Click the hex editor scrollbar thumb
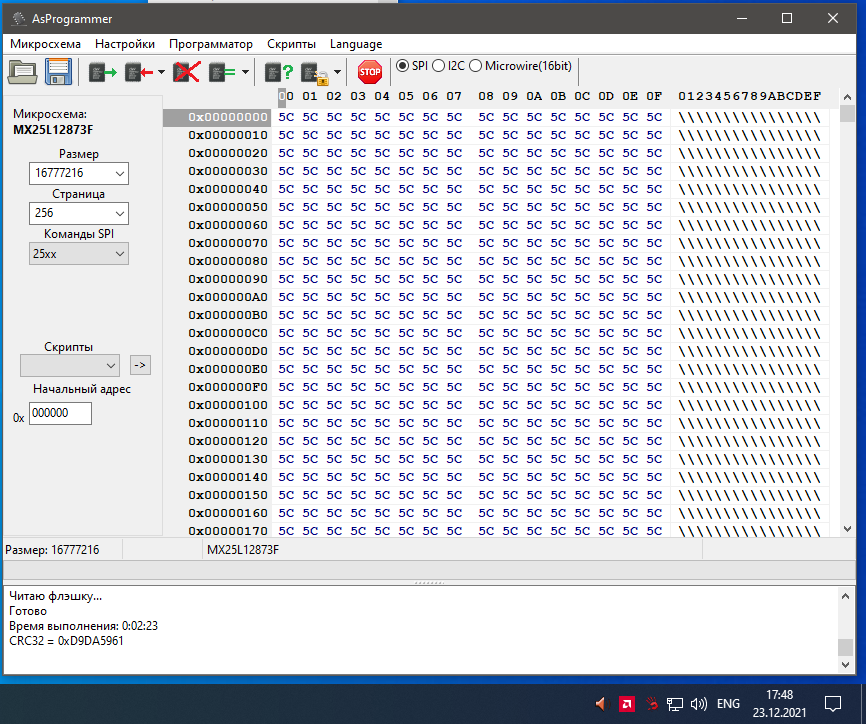This screenshot has height=724, width=866. (x=847, y=113)
